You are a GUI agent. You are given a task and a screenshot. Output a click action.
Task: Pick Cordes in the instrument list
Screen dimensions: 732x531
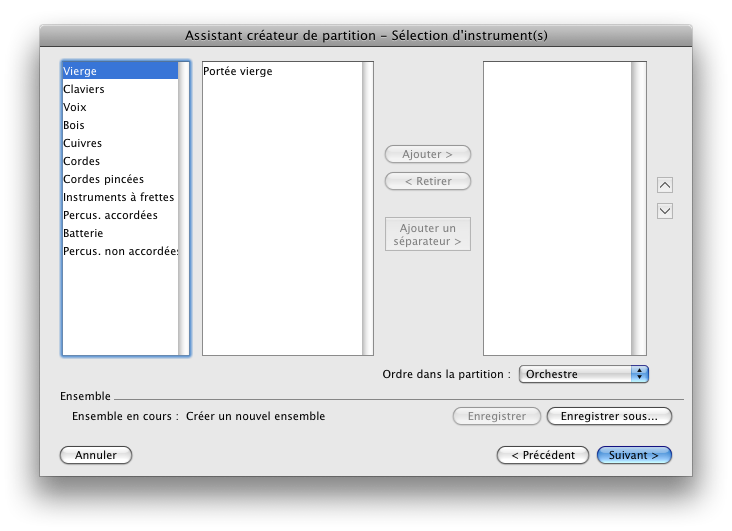tap(81, 161)
